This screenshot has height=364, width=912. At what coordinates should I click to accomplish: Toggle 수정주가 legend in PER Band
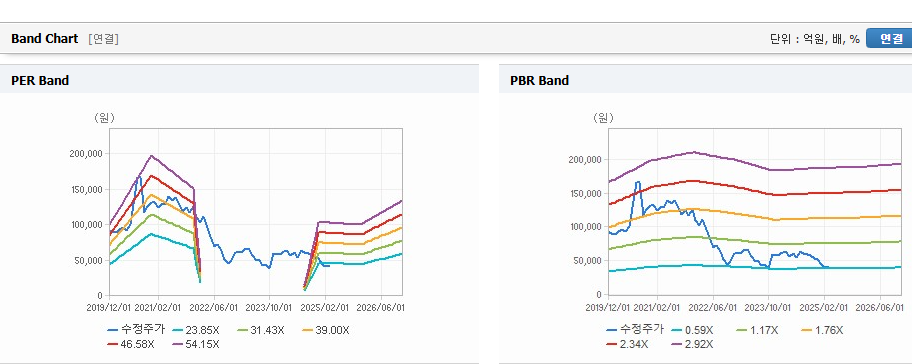[136, 330]
